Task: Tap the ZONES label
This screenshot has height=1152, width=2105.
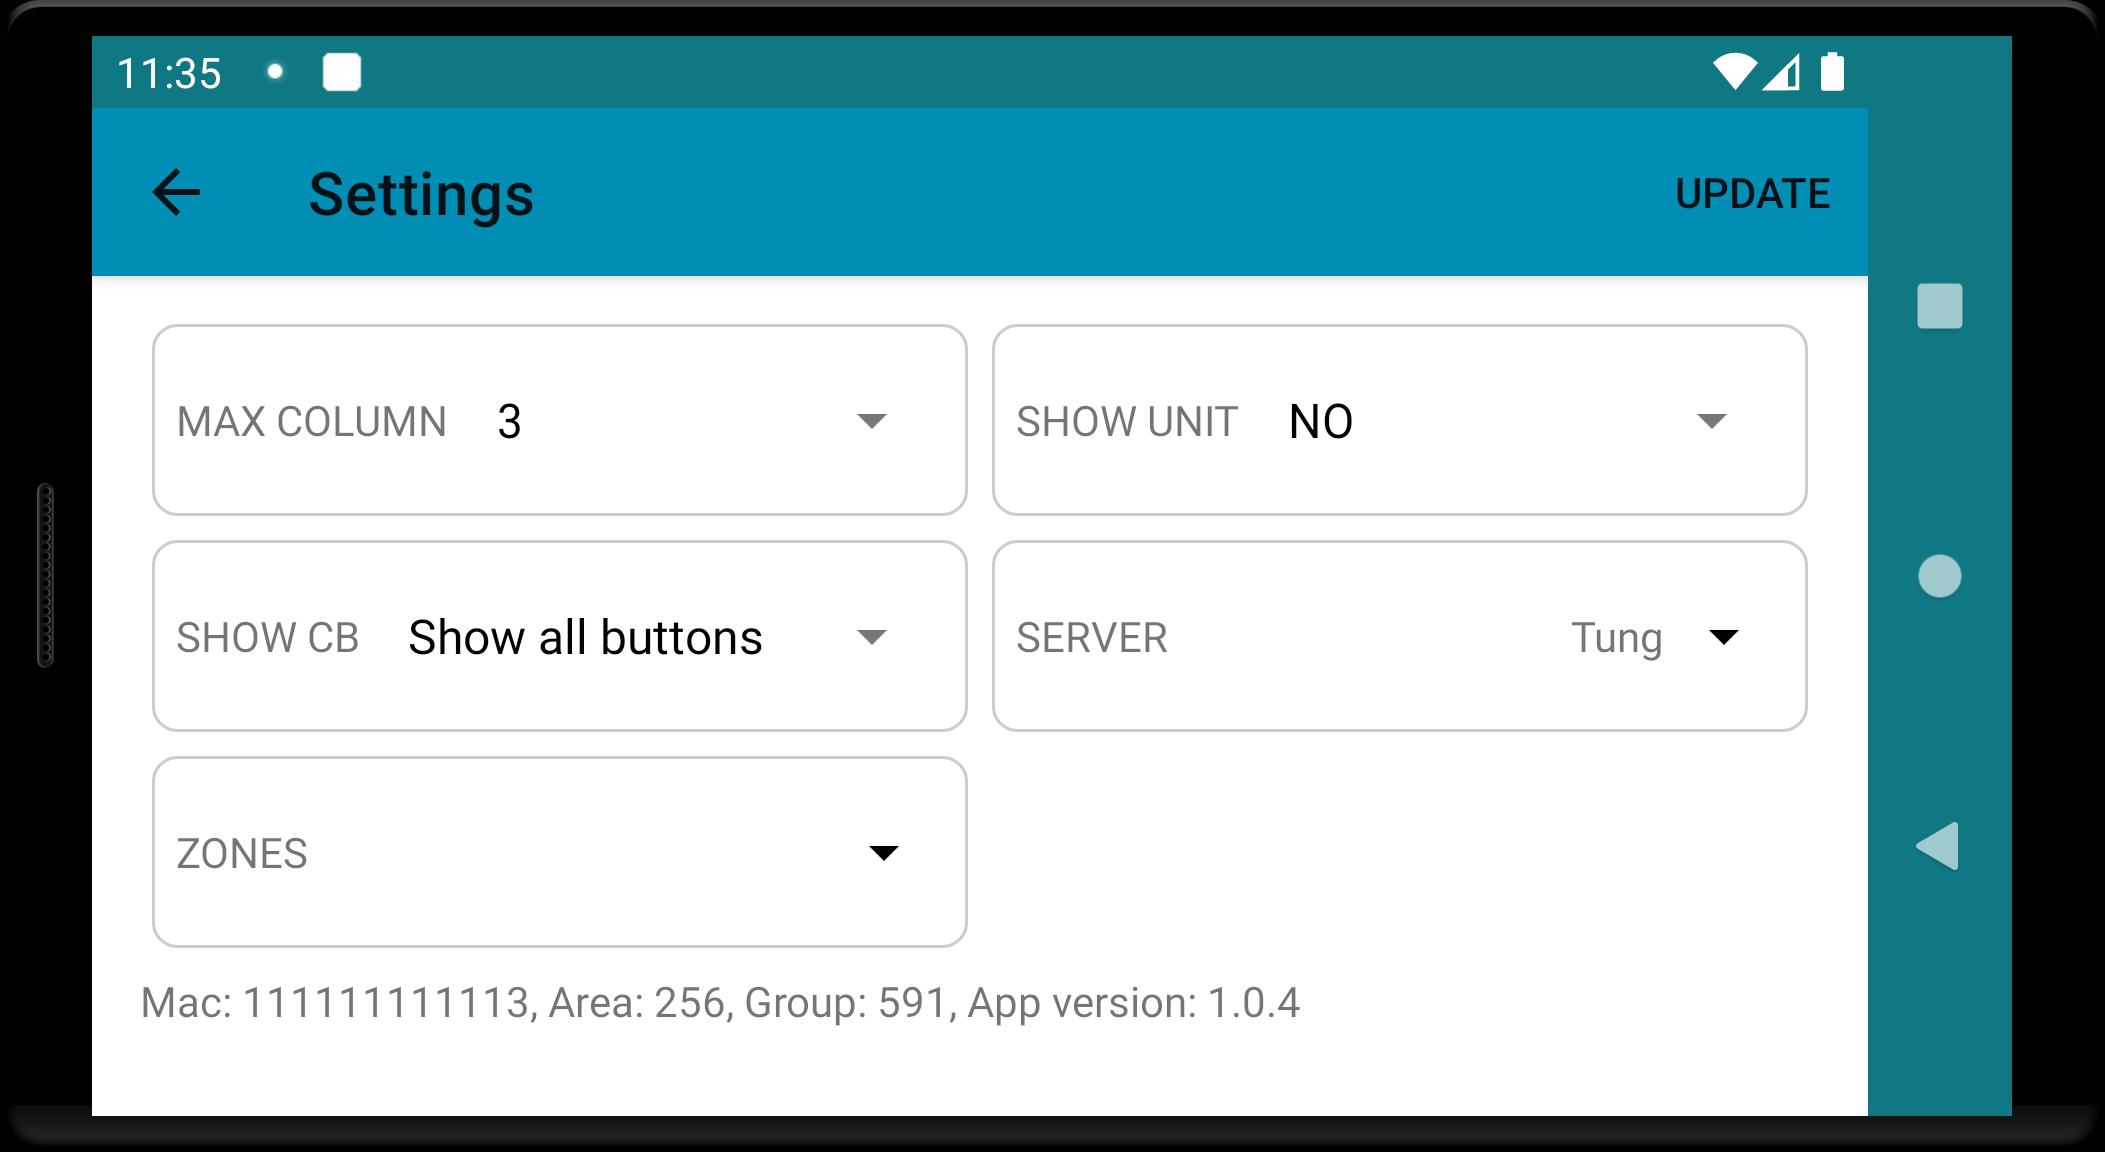Action: [x=242, y=854]
